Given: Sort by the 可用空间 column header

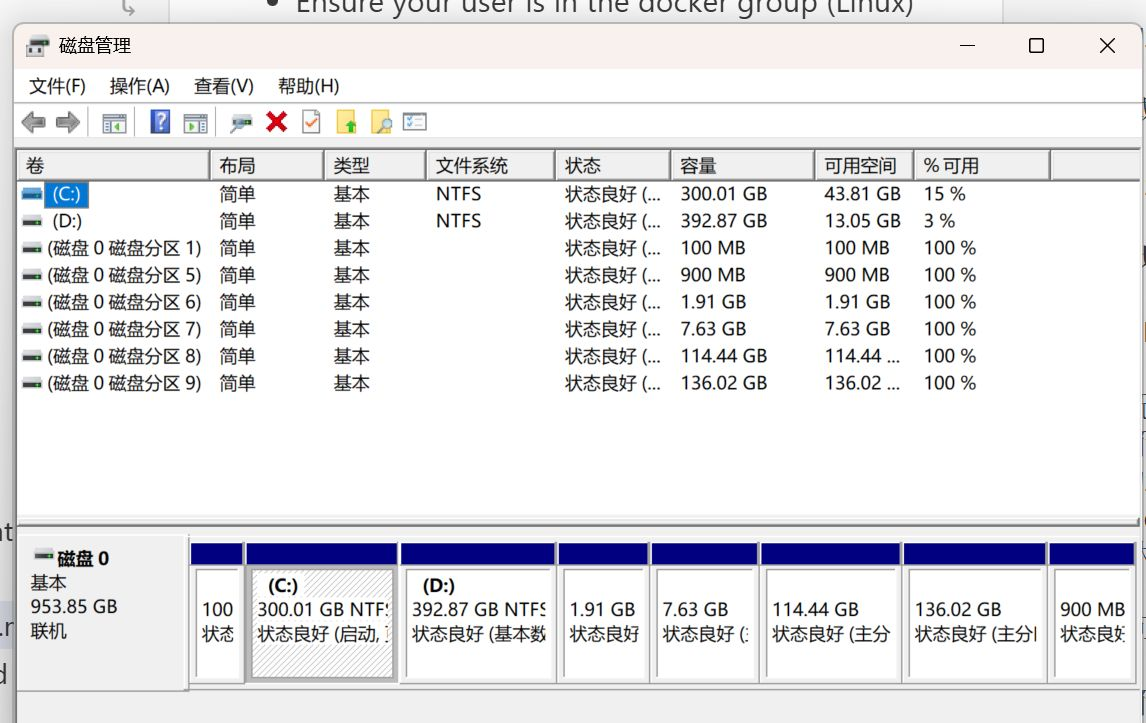Looking at the screenshot, I should 865,166.
